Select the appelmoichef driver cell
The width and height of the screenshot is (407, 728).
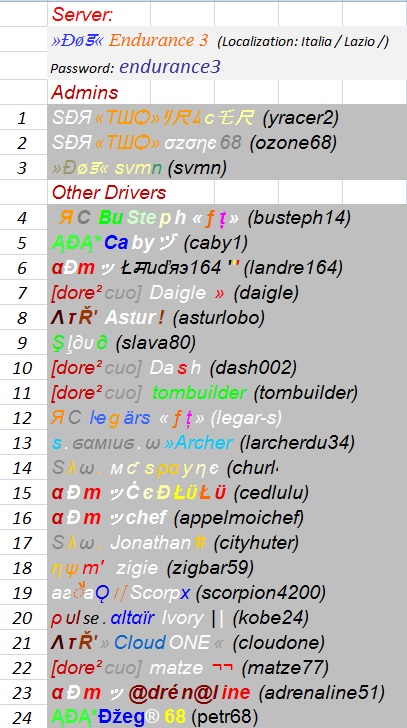click(x=227, y=518)
